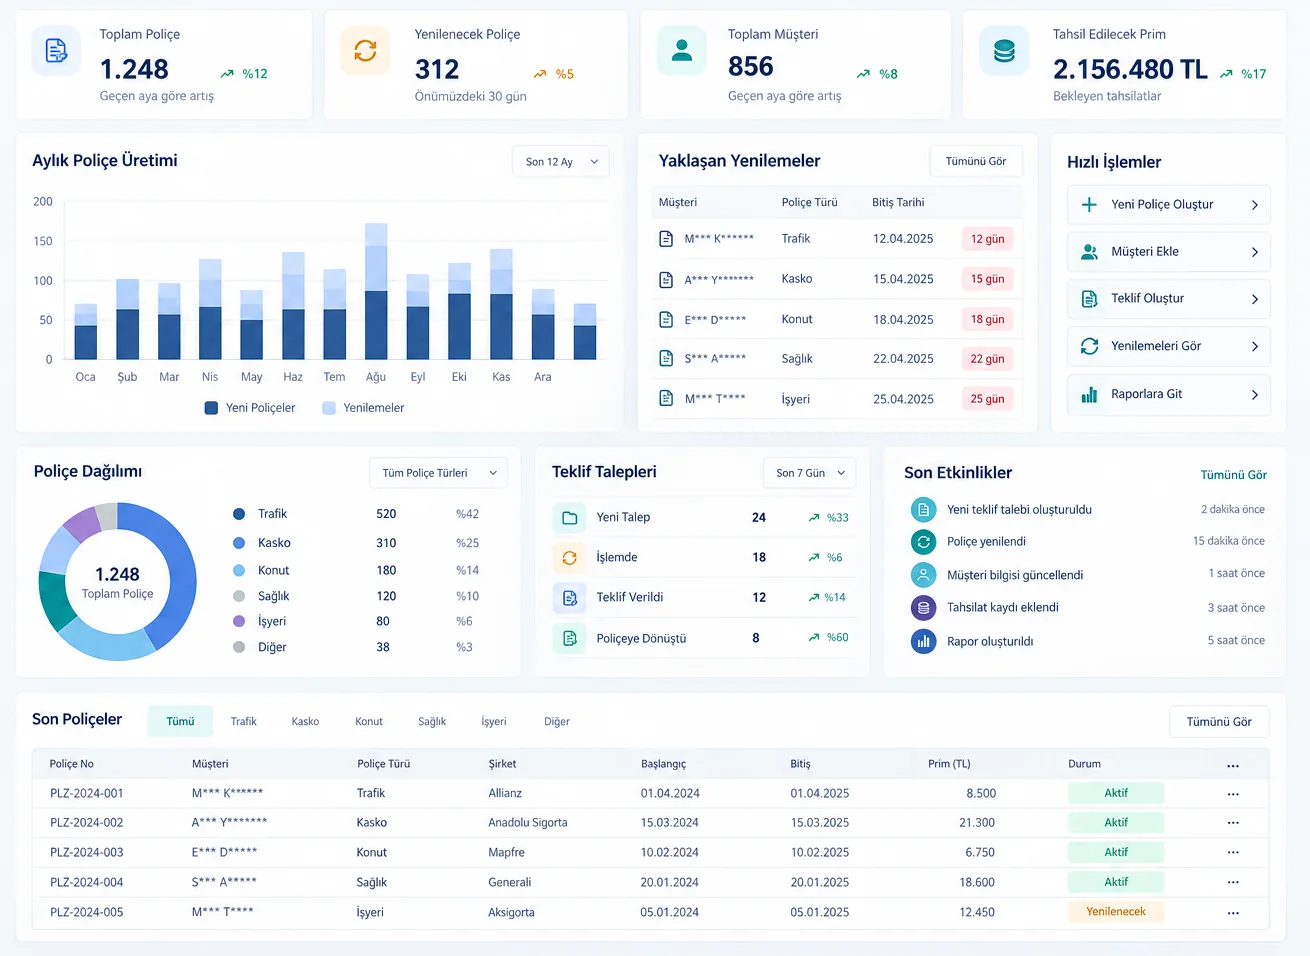Click the 12 gün renewal badge
This screenshot has height=956, width=1310.
[x=987, y=239]
